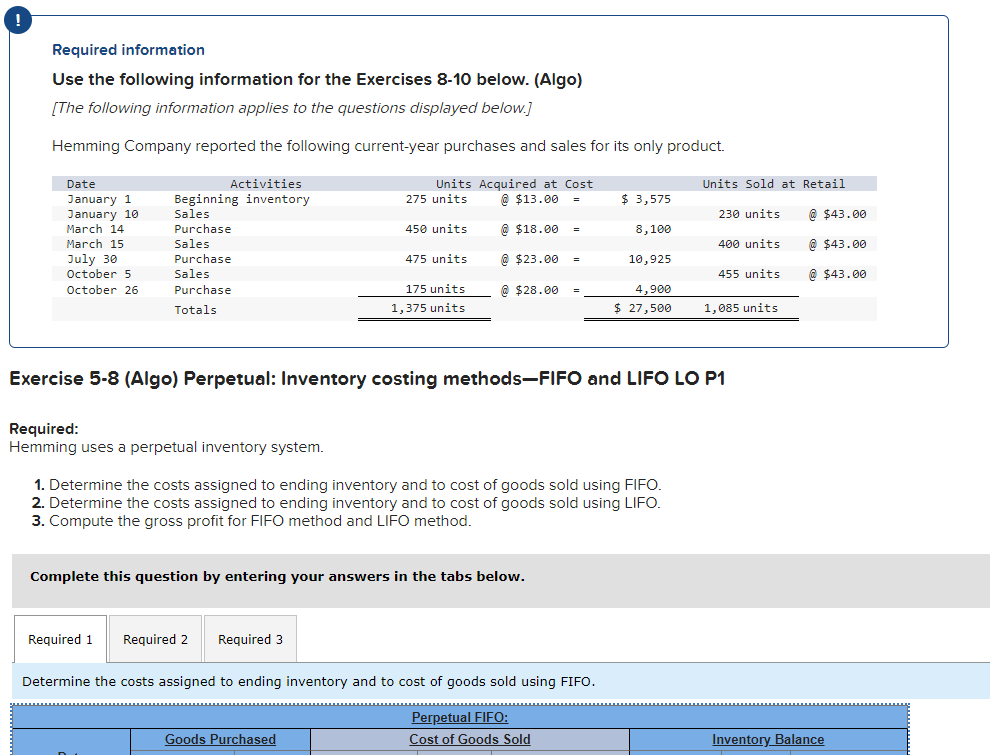990x756 pixels.
Task: Click the January 1 Beginning inventory row
Action: click(x=300, y=198)
